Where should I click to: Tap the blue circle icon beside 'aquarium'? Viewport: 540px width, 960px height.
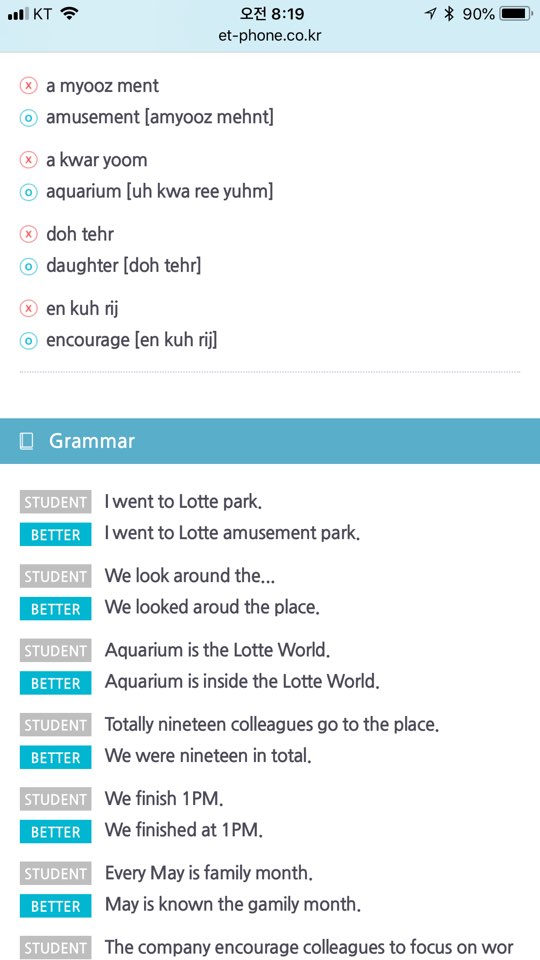pyautogui.click(x=29, y=192)
